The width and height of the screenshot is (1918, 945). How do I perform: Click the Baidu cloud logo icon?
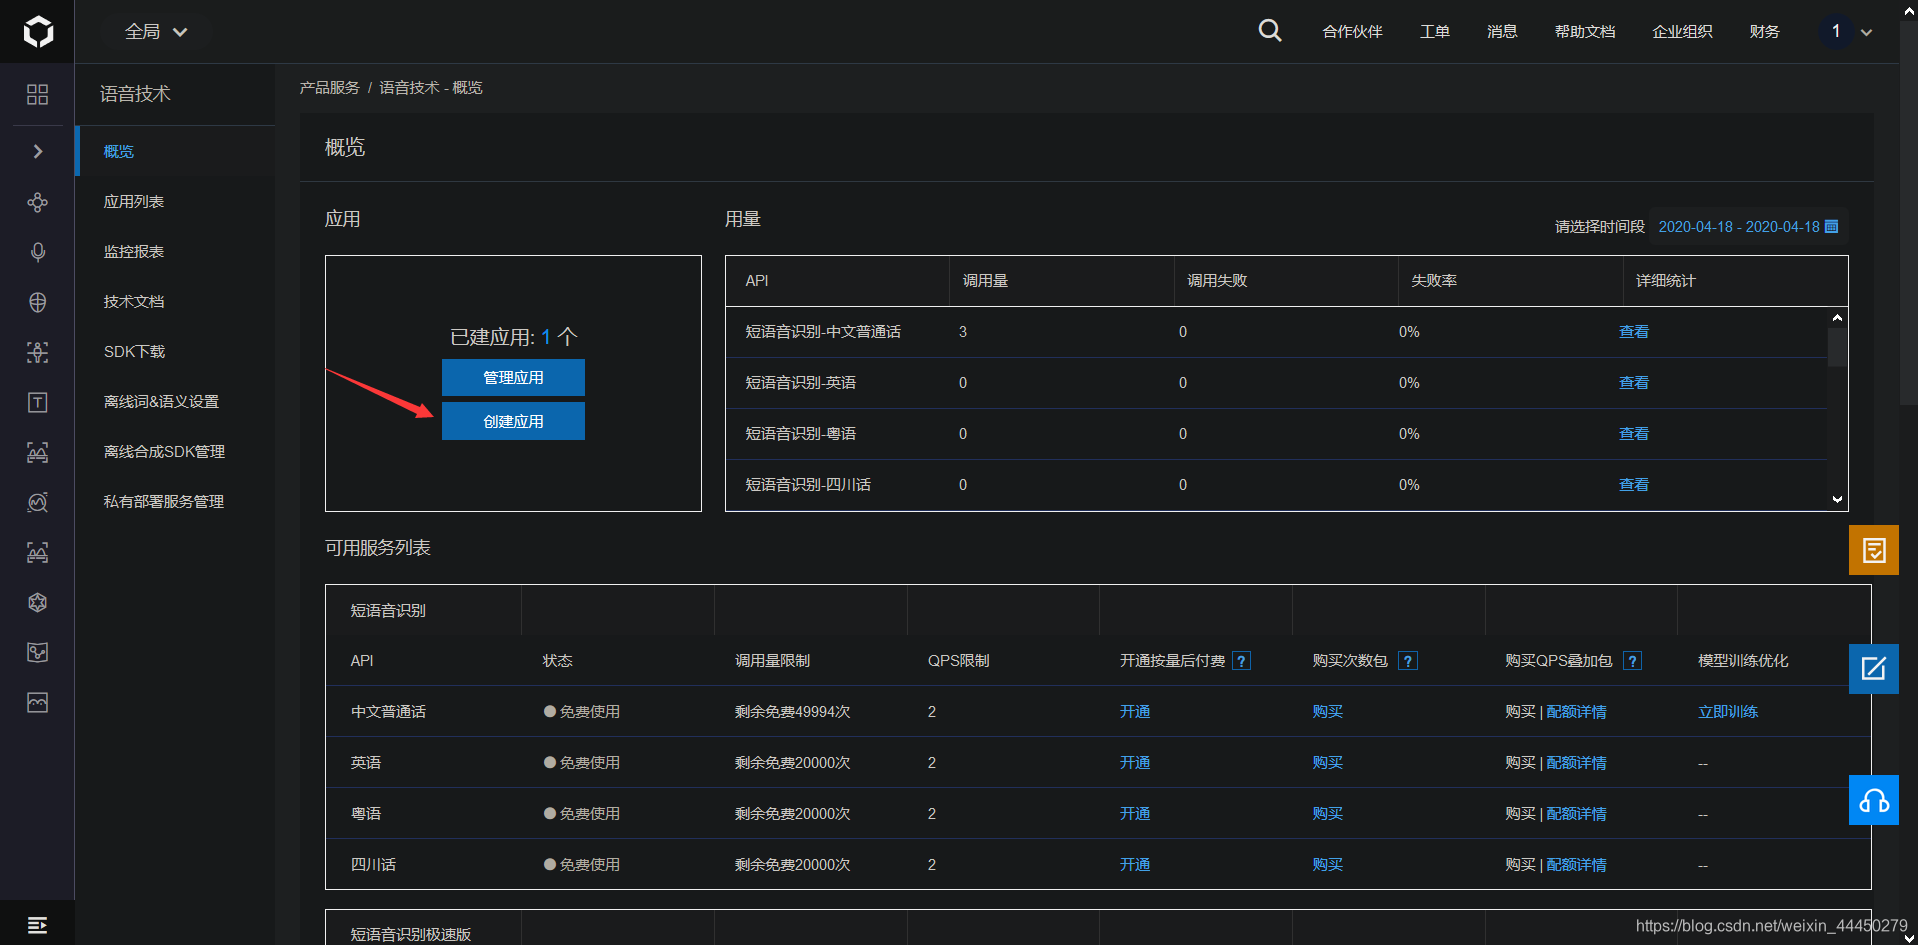click(38, 32)
